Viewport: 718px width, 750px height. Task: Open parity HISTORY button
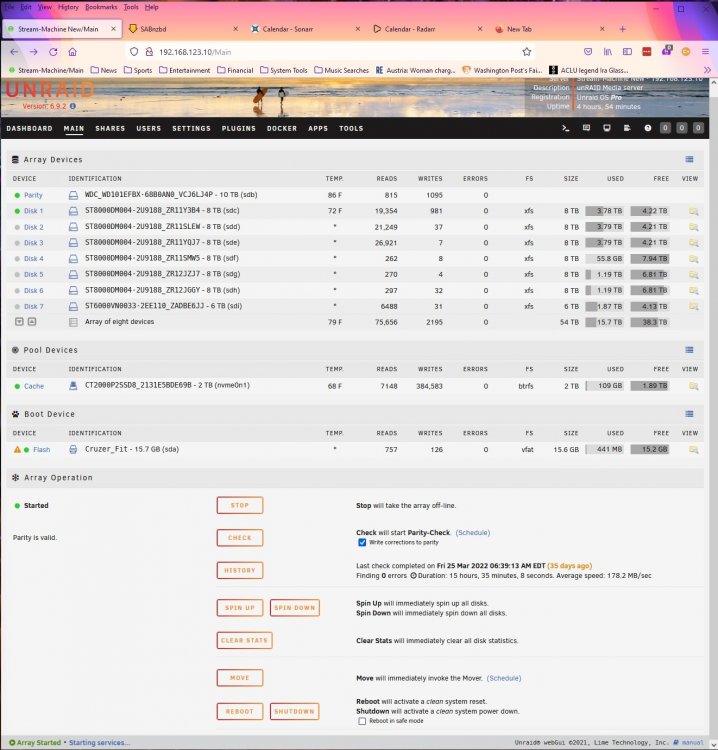pyautogui.click(x=240, y=570)
